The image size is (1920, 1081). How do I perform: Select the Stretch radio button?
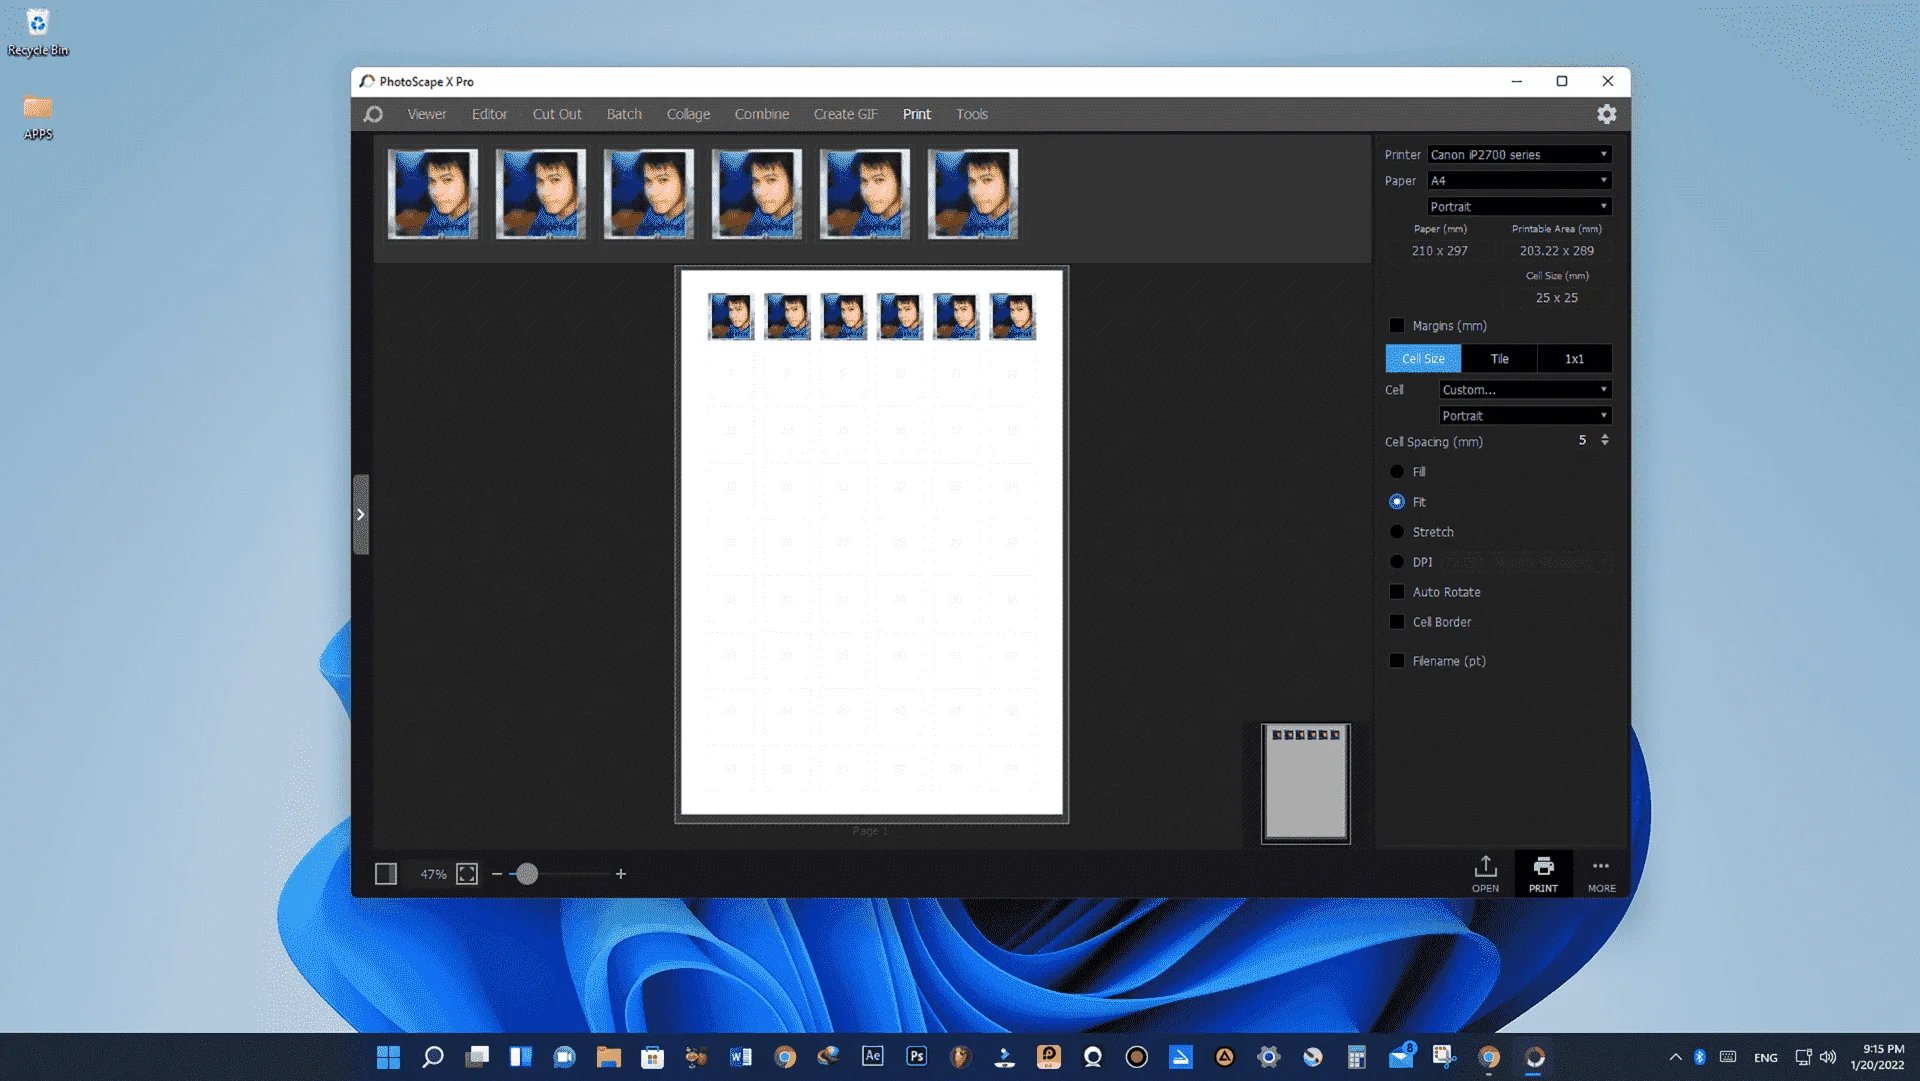(1397, 532)
